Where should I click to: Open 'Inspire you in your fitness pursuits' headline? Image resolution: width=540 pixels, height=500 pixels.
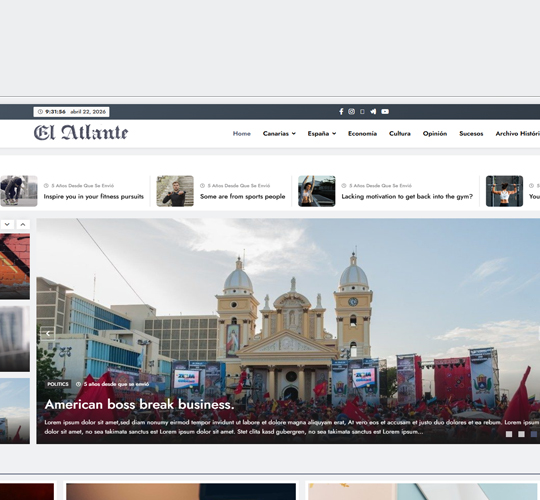pos(93,197)
